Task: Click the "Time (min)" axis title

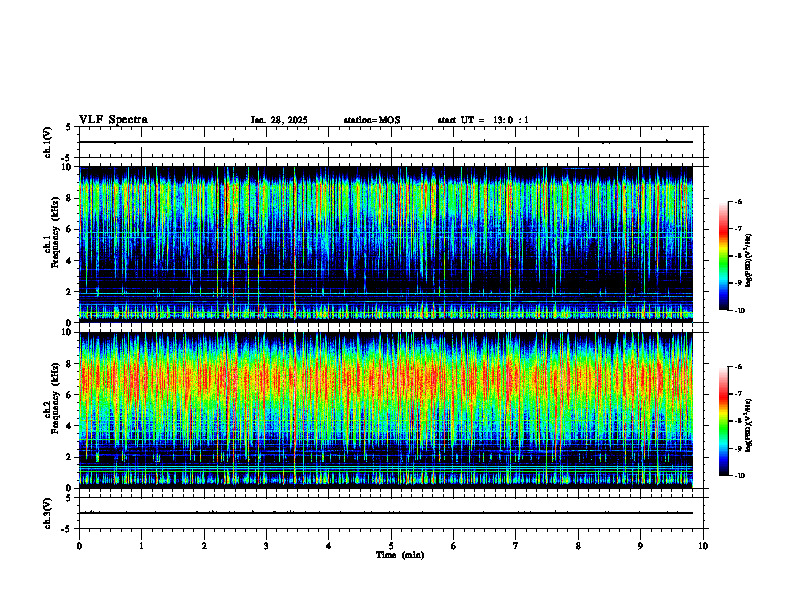Action: click(400, 555)
